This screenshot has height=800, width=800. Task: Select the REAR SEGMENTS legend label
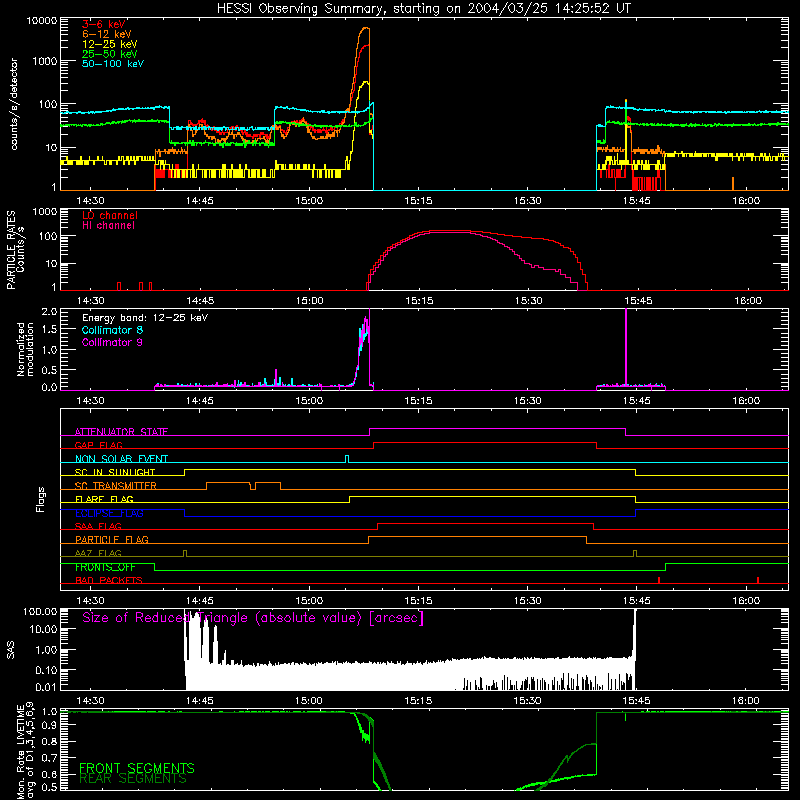(x=133, y=779)
